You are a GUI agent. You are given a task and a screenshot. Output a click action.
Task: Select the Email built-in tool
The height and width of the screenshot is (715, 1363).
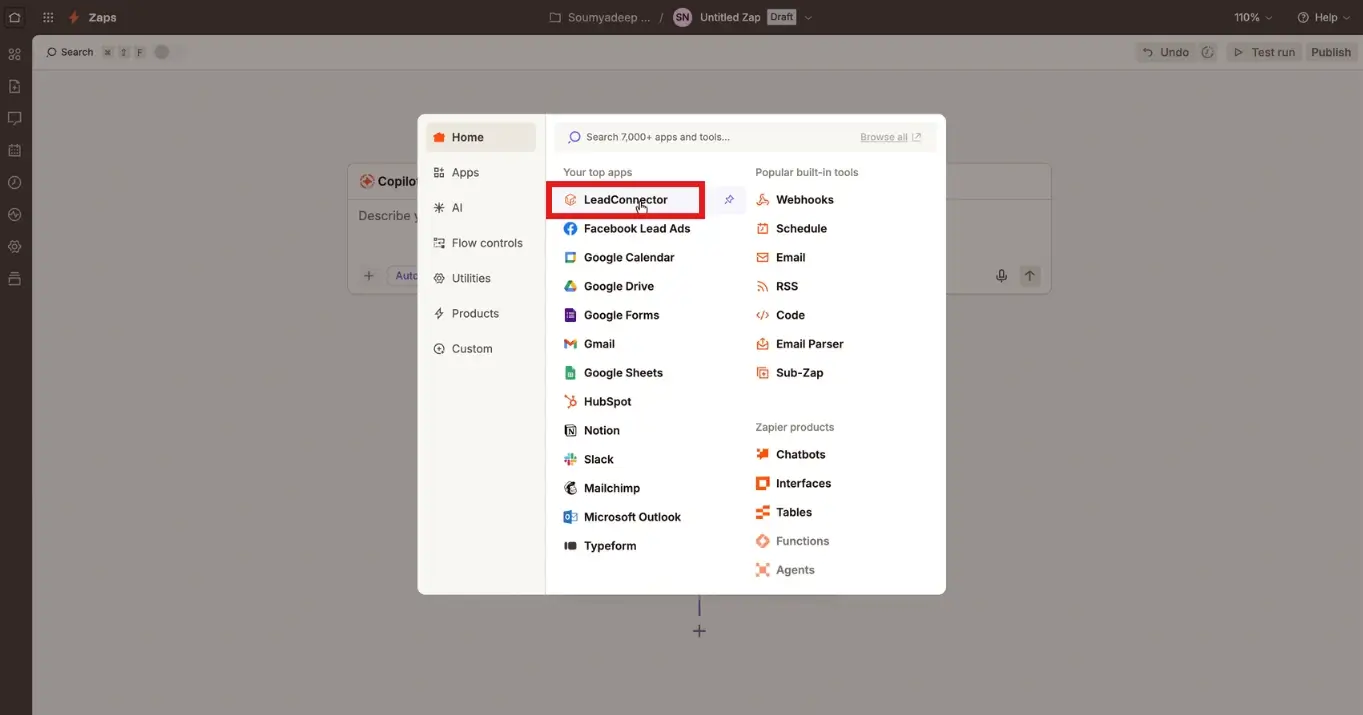point(781,258)
